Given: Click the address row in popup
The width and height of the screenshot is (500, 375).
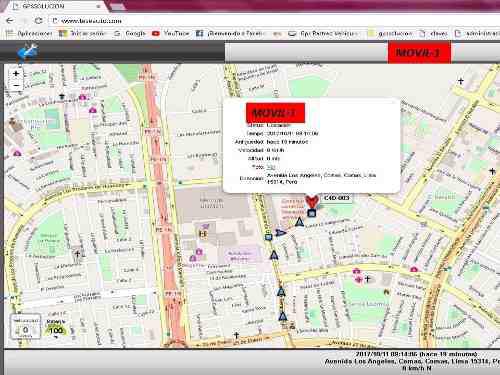Looking at the screenshot, I should pyautogui.click(x=307, y=178).
